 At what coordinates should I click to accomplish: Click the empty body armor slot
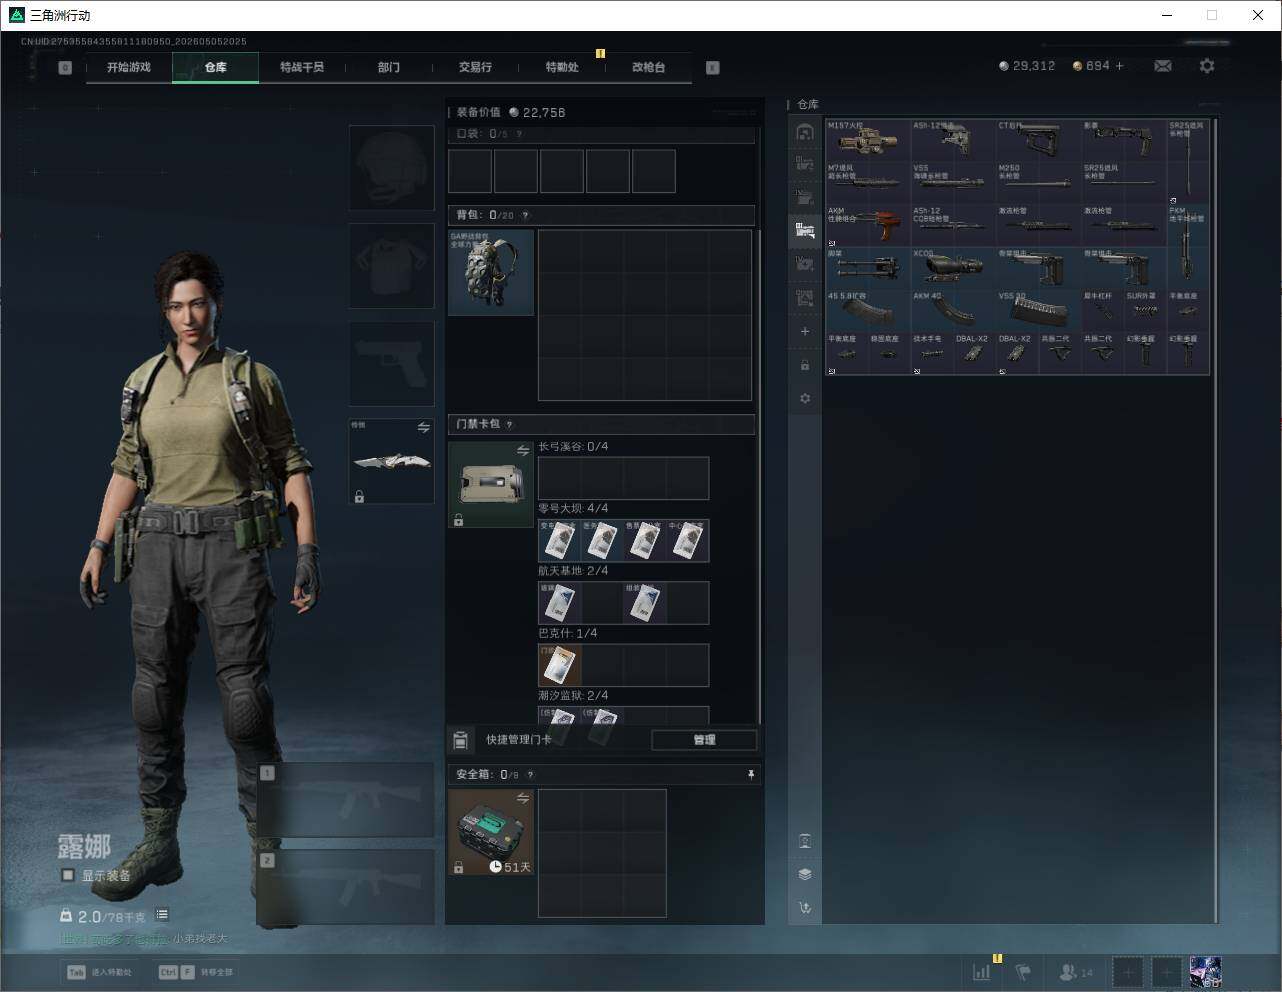[392, 265]
